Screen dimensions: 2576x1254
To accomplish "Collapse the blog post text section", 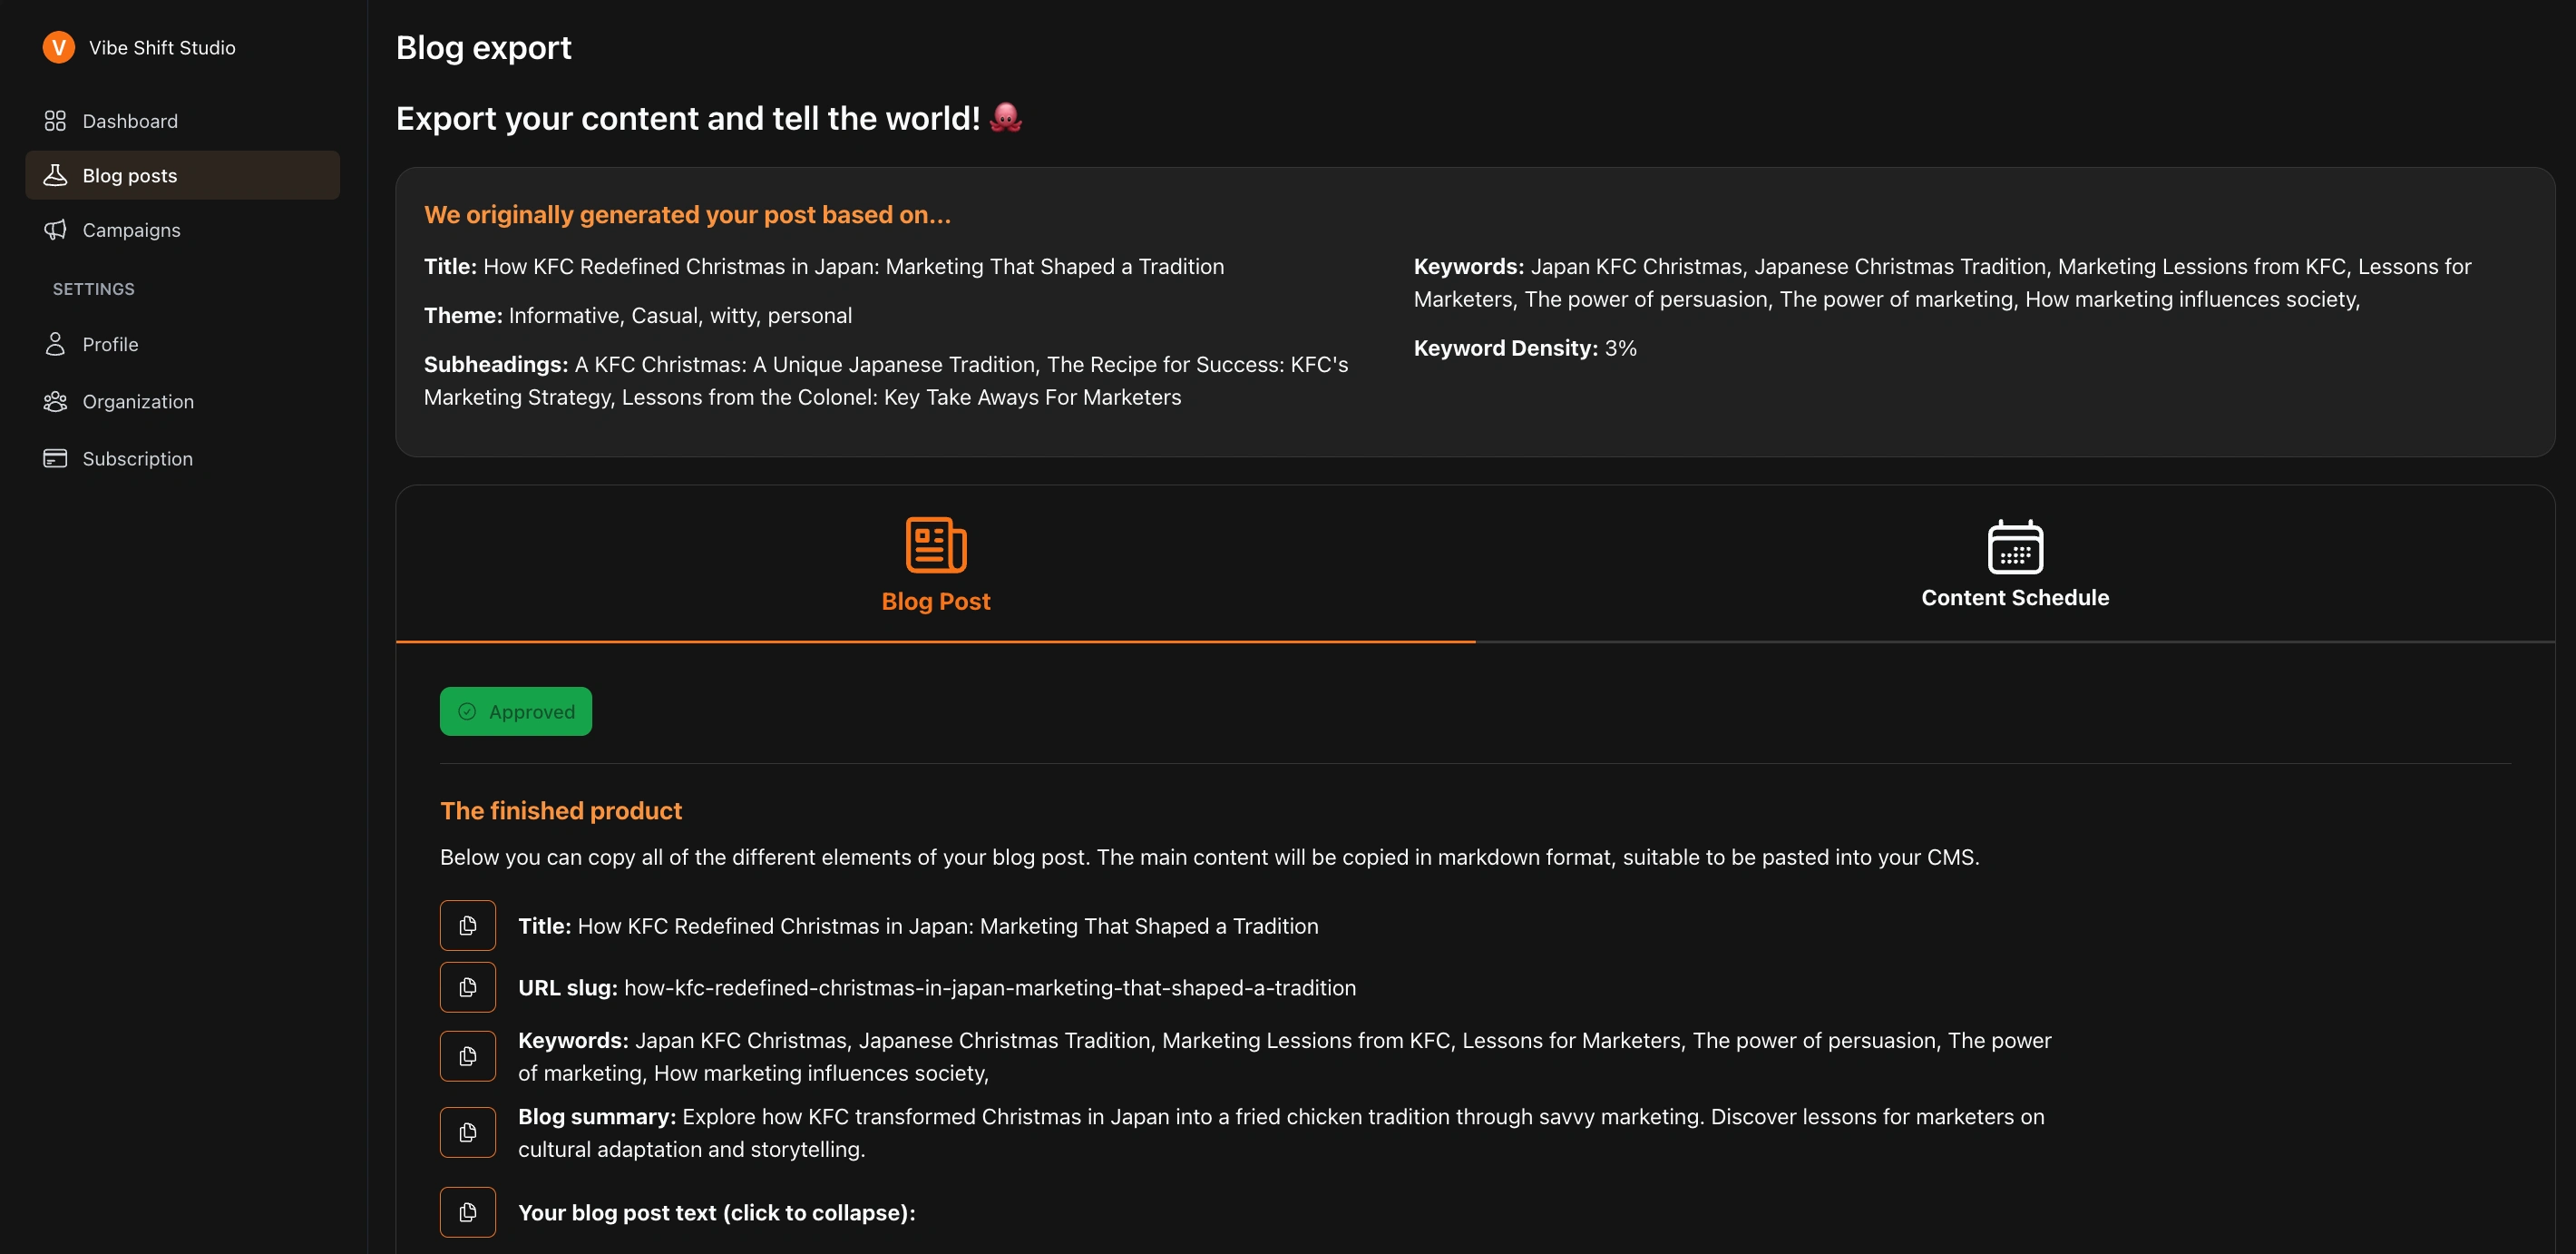I will tap(716, 1212).
